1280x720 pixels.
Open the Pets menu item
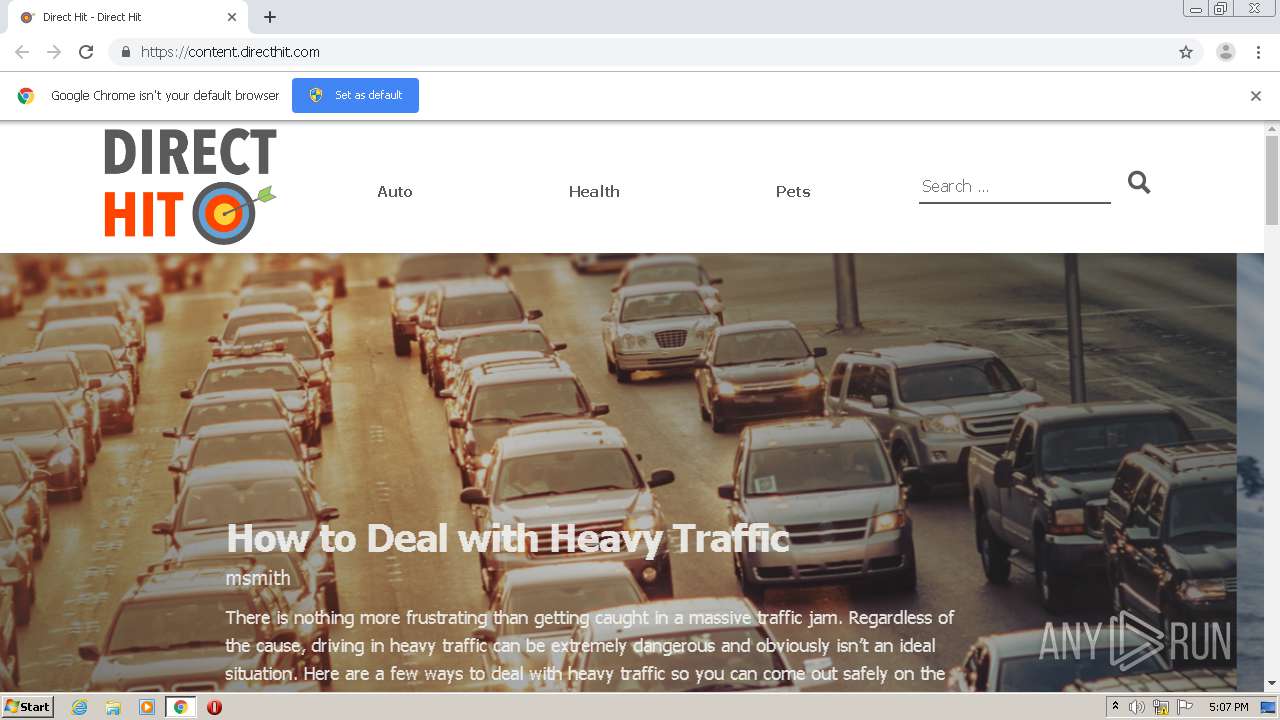pos(793,191)
